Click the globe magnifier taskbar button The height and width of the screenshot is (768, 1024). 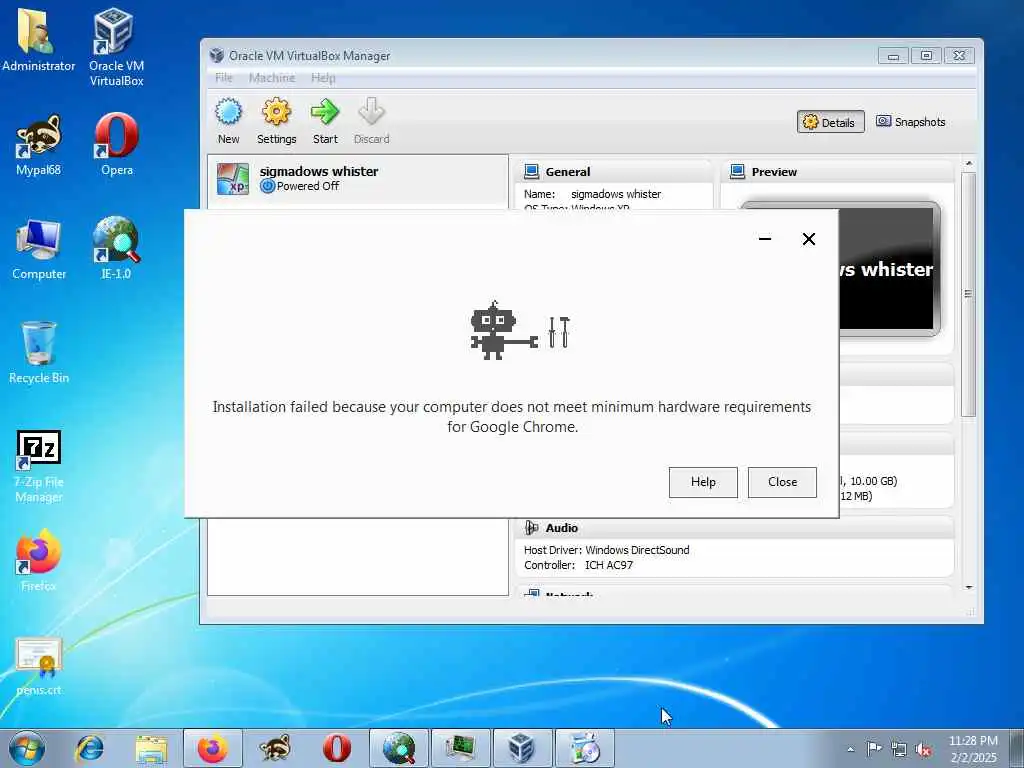(399, 748)
